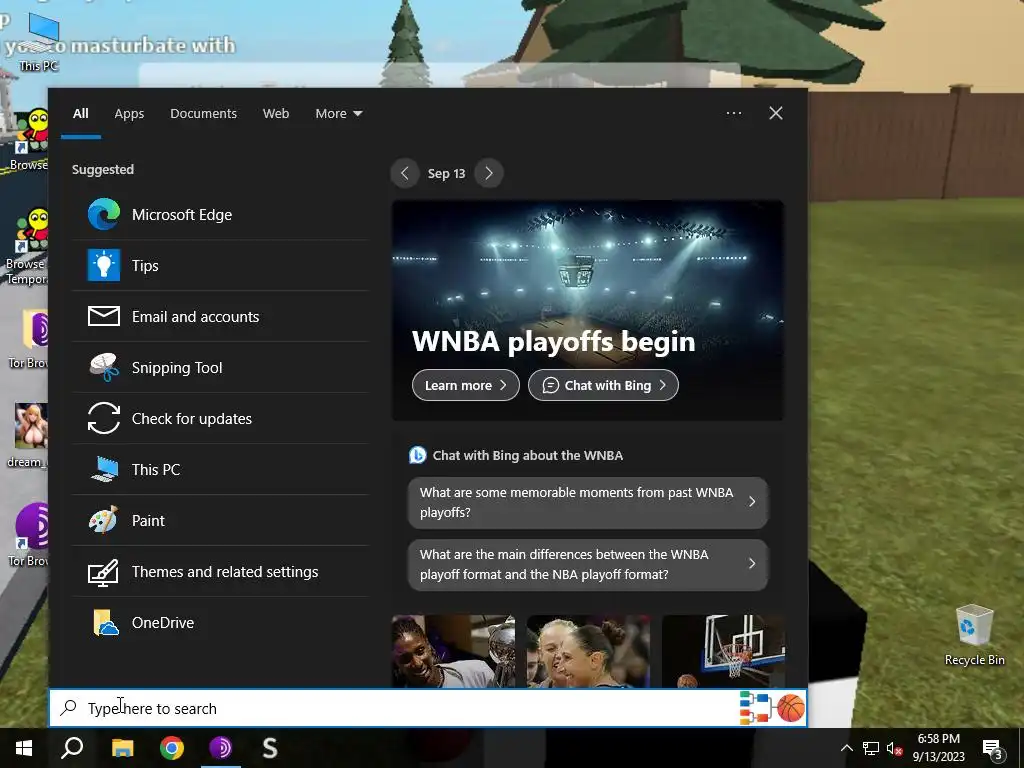
Task: Click the Sep 13 date label
Action: [x=447, y=173]
